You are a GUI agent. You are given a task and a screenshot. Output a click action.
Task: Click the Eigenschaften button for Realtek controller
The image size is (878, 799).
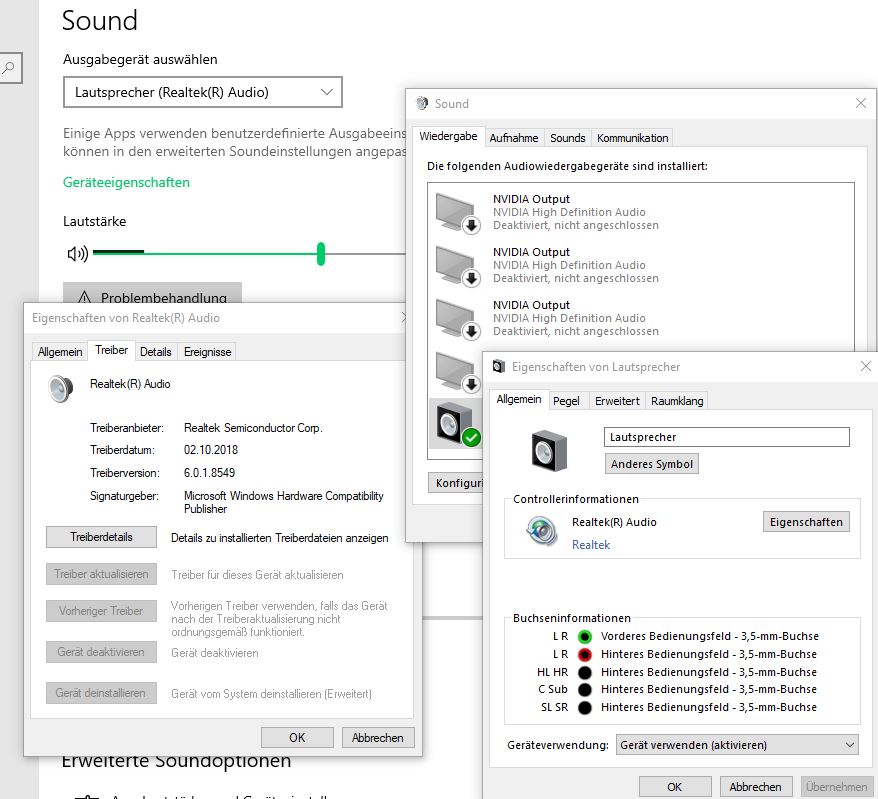pyautogui.click(x=806, y=522)
